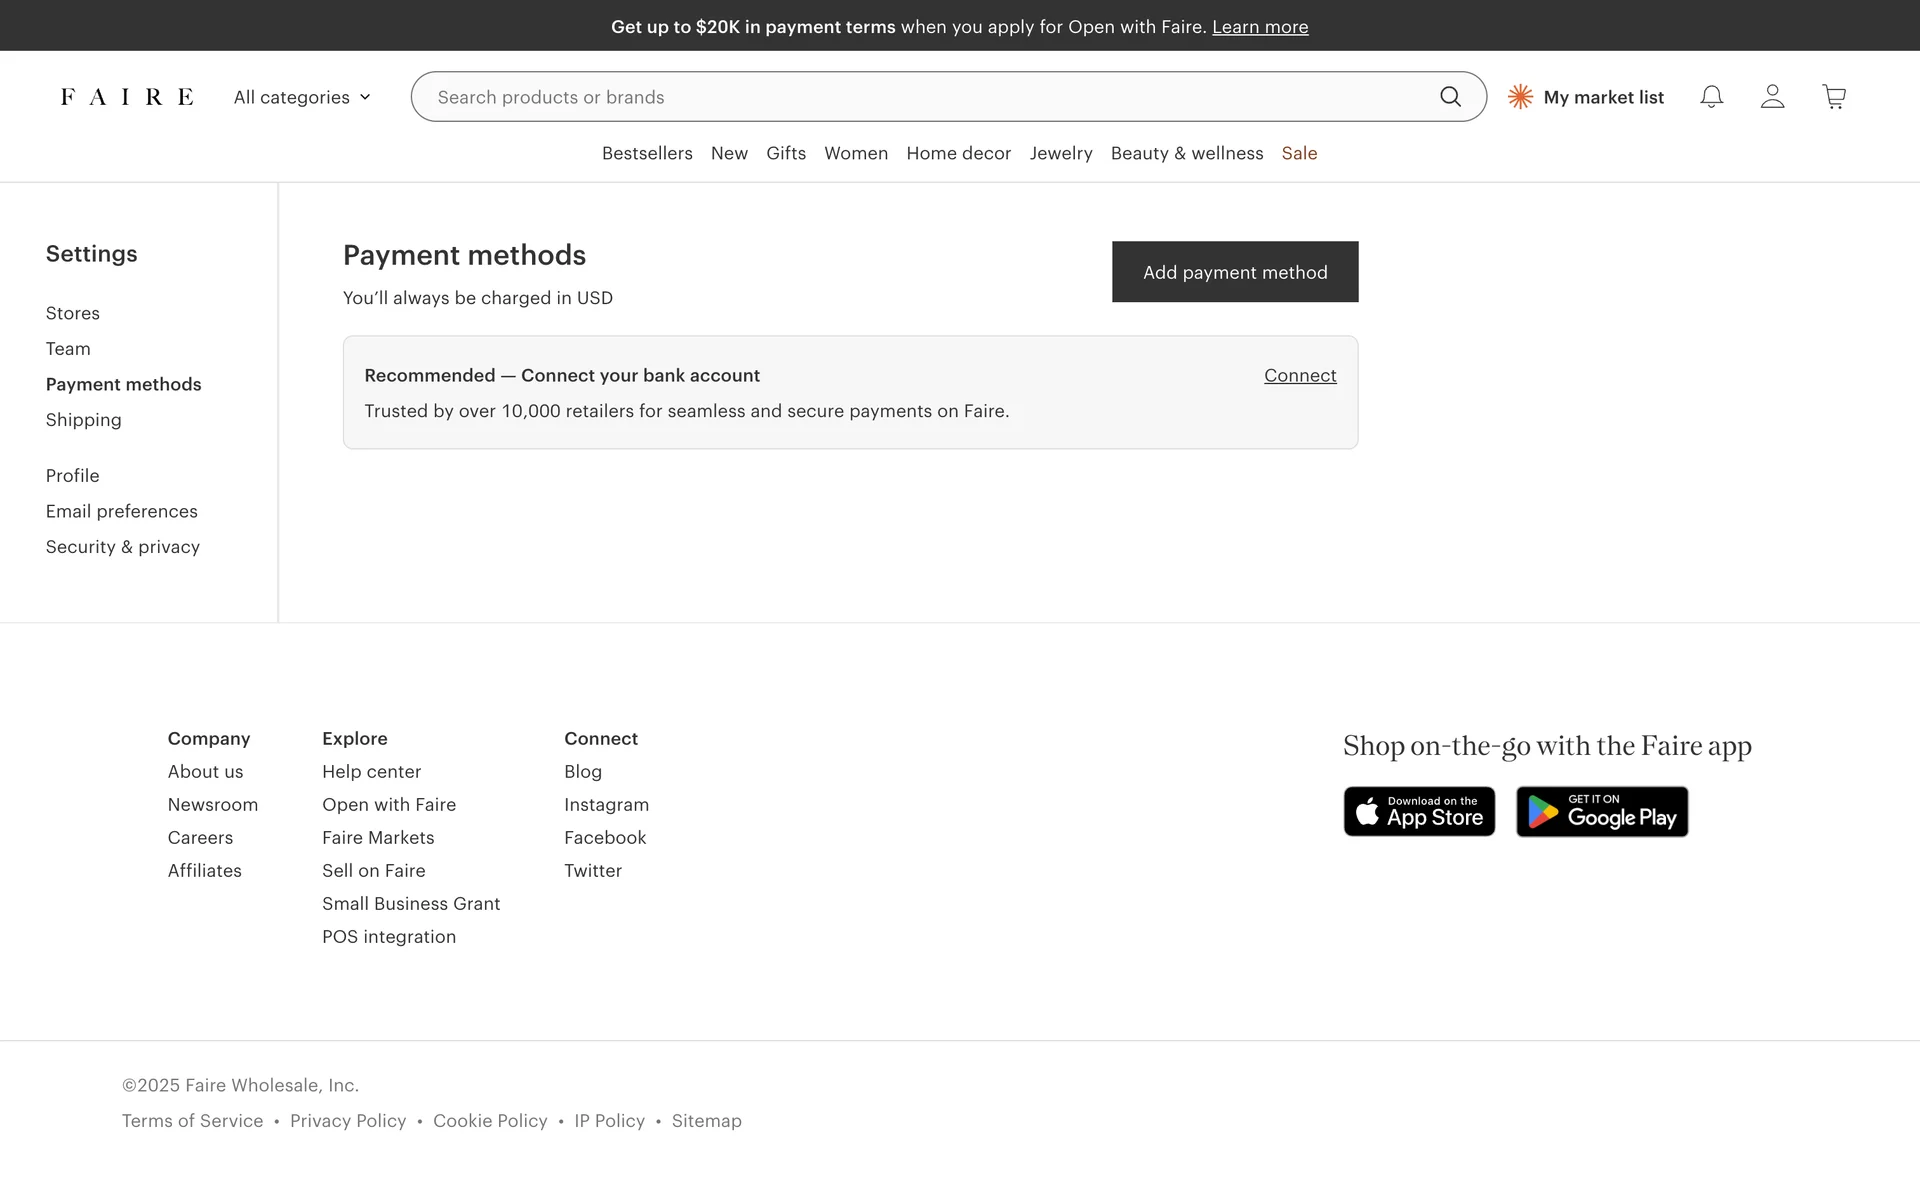1920x1200 pixels.
Task: Open Security & privacy settings
Action: coord(123,547)
